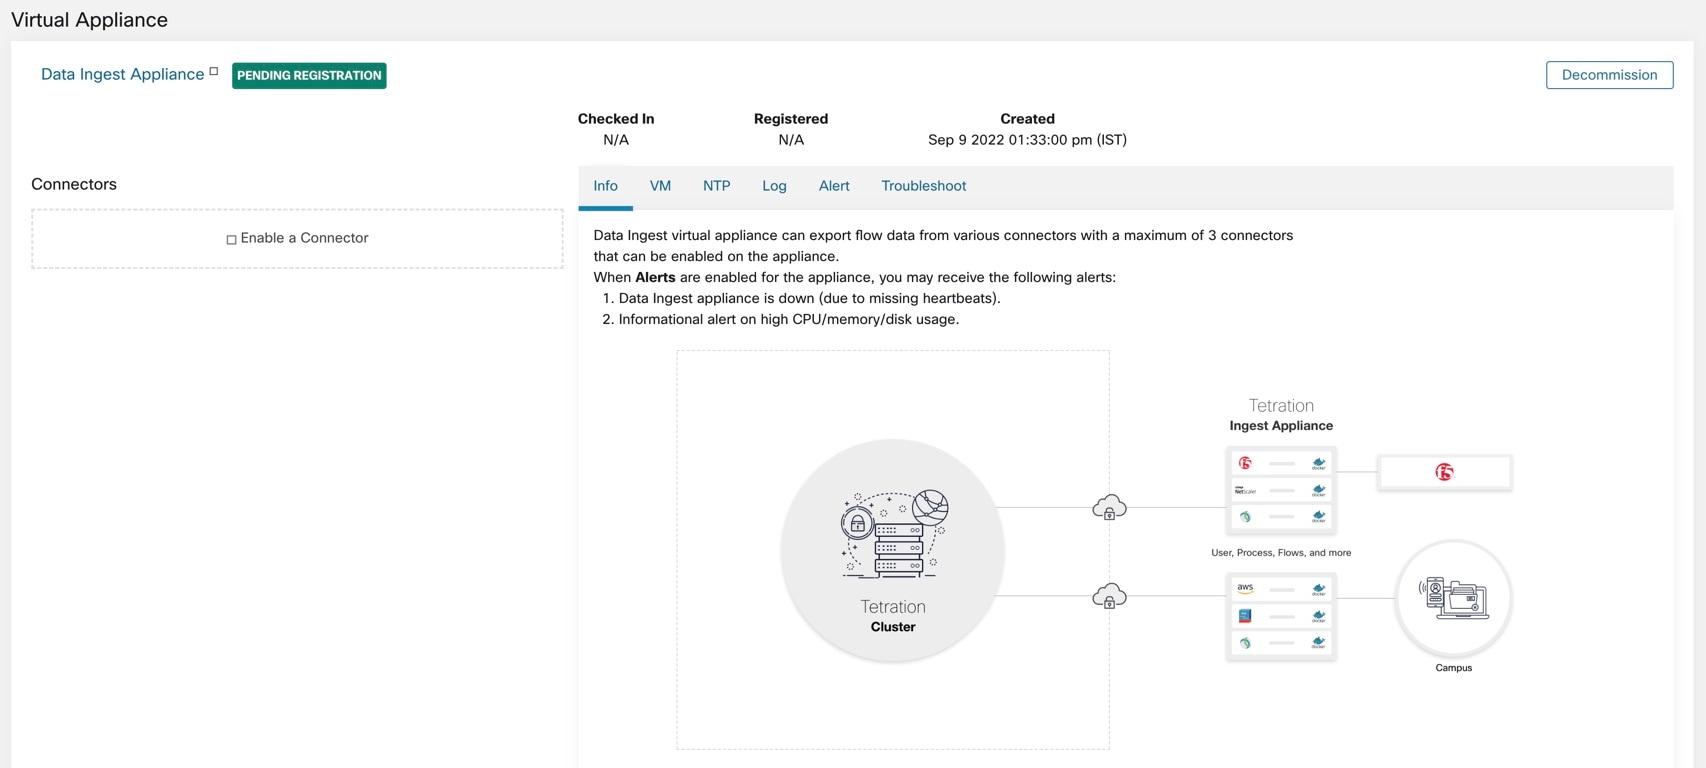
Task: Click the AWS connector icon
Action: tap(1245, 588)
